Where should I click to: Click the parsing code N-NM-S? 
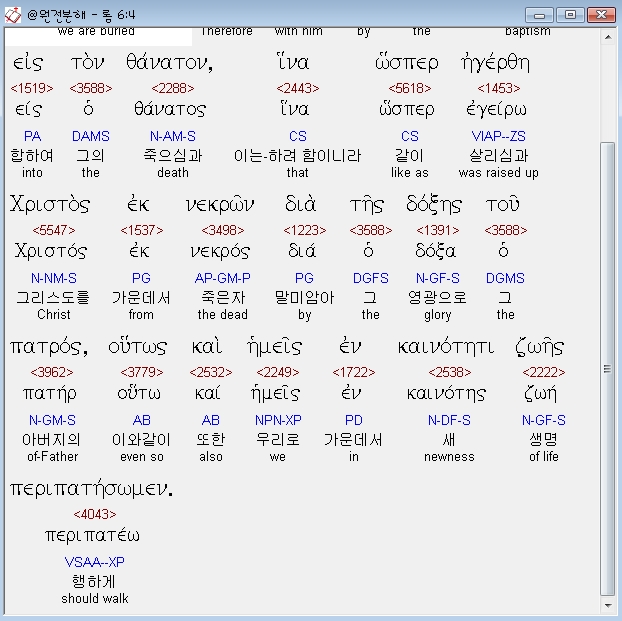point(54,278)
